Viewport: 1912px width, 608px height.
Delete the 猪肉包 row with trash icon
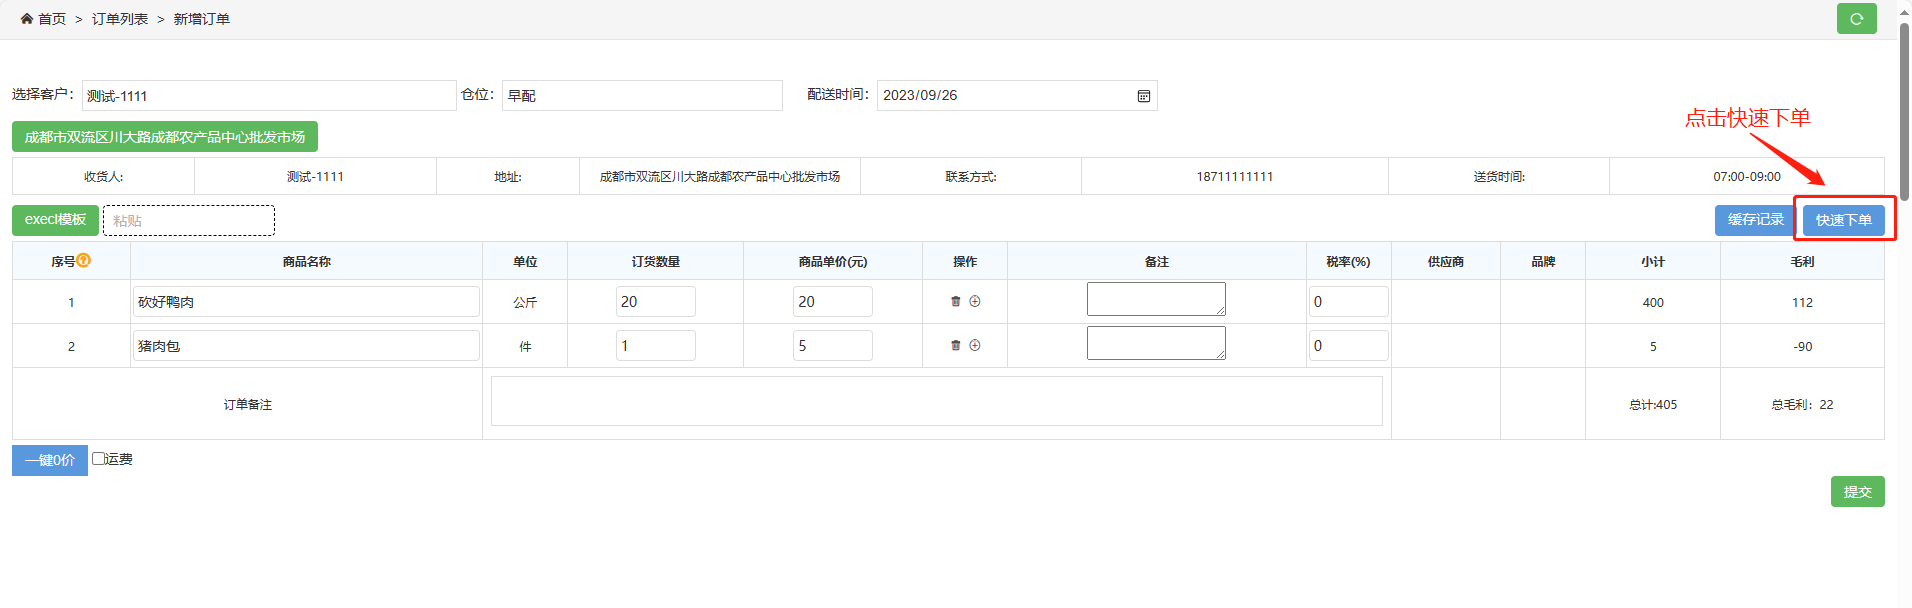click(x=955, y=345)
